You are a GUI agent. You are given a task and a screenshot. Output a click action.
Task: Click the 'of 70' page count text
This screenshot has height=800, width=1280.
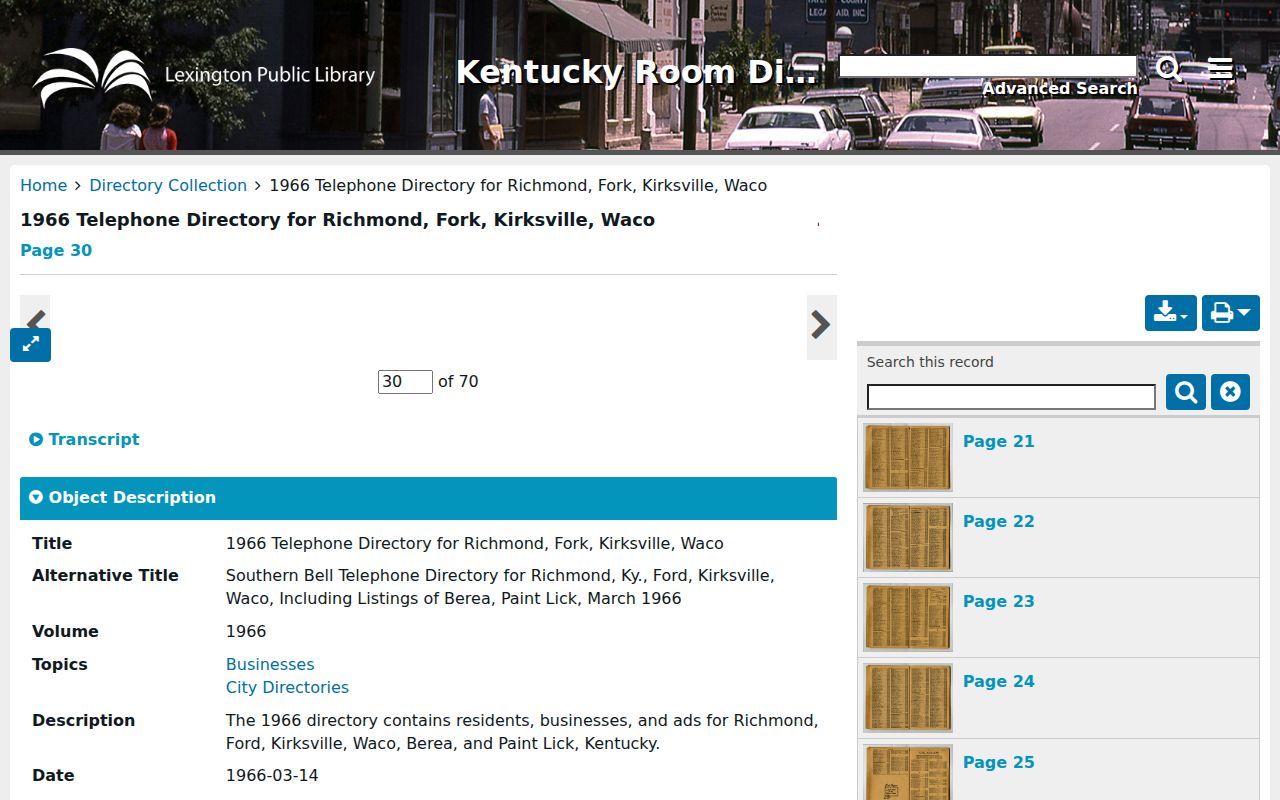pyautogui.click(x=458, y=381)
